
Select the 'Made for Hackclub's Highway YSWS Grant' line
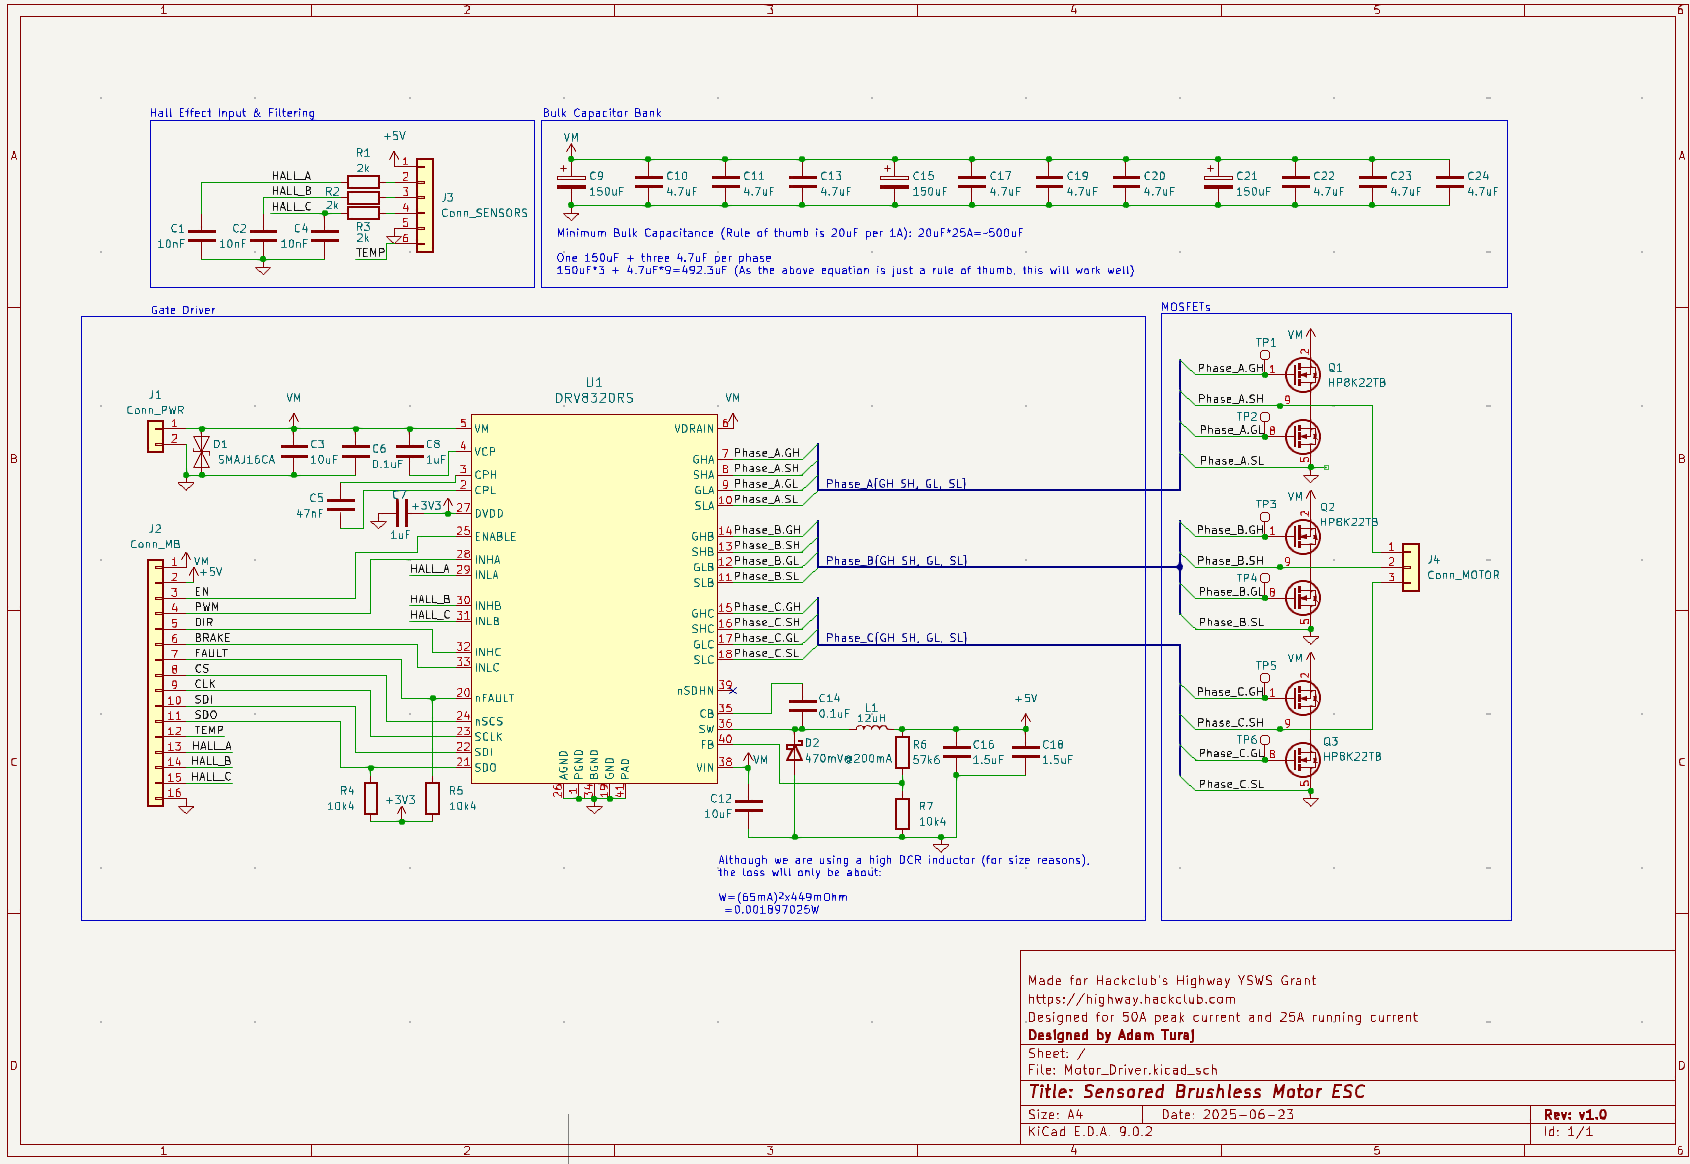coord(1172,981)
